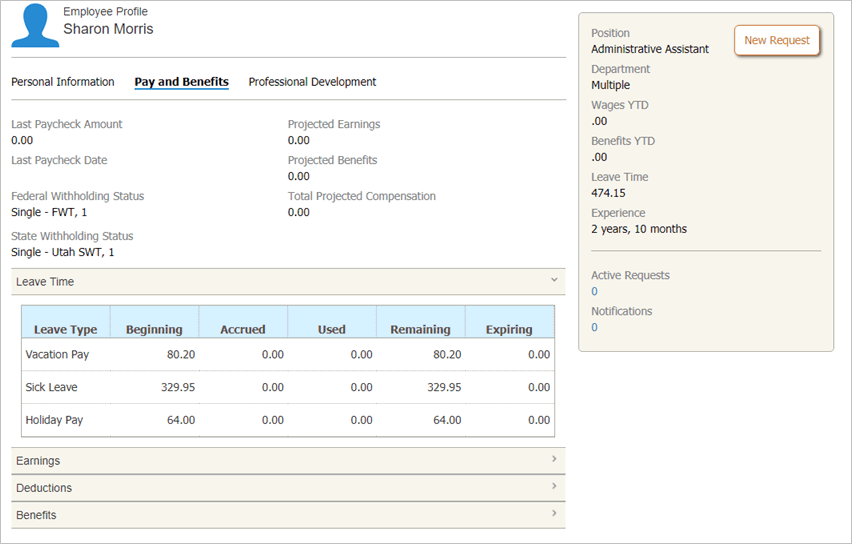This screenshot has height=544, width=852.
Task: Click the Used column header
Action: coord(331,329)
